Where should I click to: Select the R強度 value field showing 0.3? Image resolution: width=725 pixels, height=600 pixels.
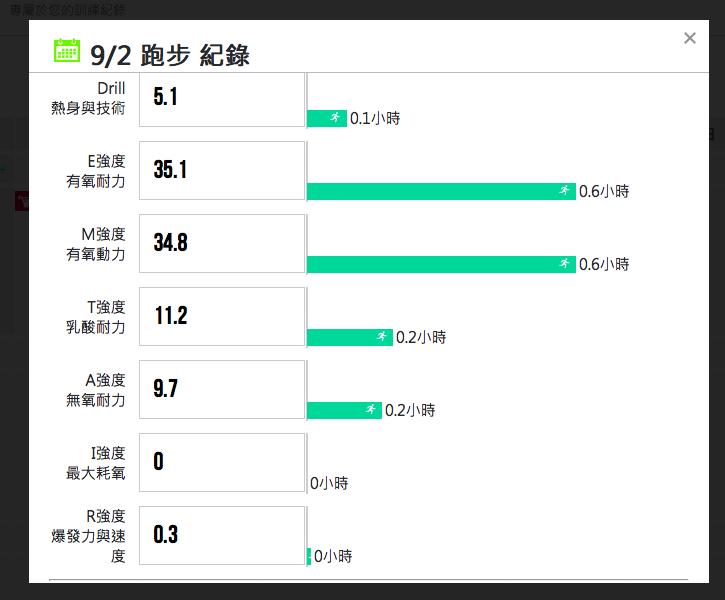coord(222,536)
